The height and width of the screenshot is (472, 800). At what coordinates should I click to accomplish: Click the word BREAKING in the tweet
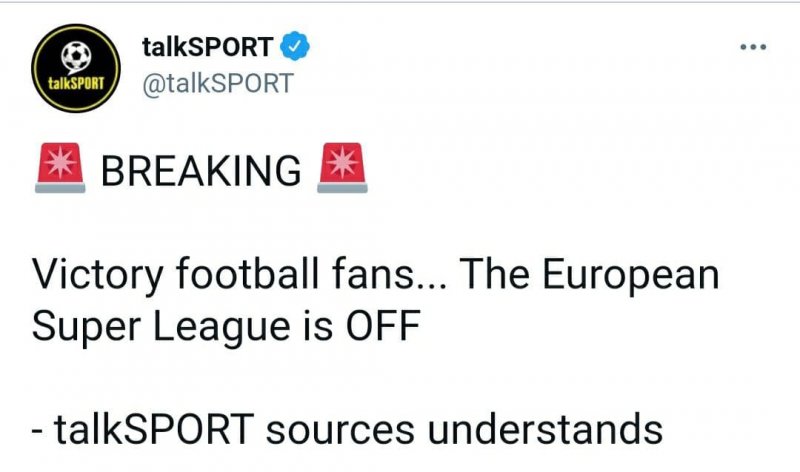tap(201, 172)
